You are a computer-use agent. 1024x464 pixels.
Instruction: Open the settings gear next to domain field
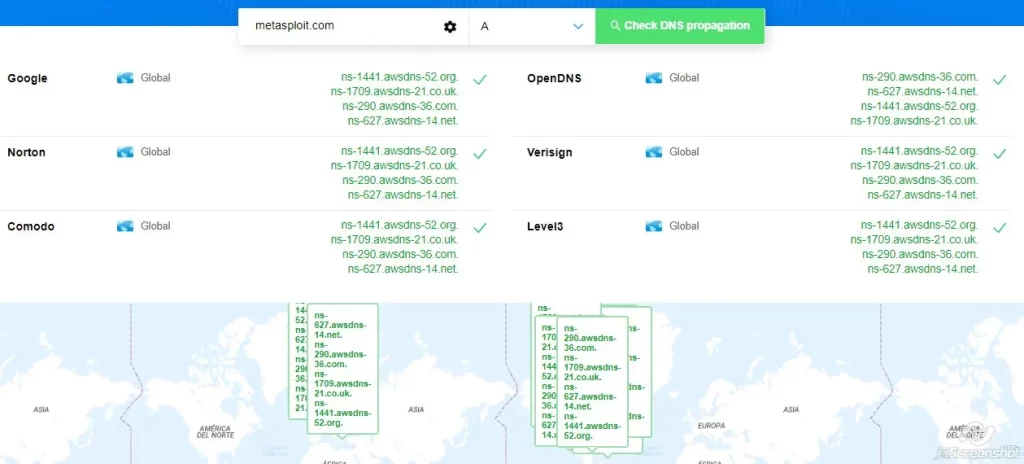coord(450,27)
